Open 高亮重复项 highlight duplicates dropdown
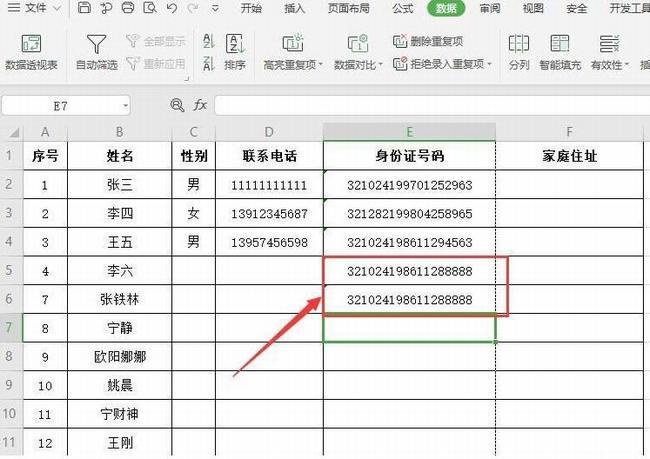This screenshot has height=459, width=650. coord(293,52)
